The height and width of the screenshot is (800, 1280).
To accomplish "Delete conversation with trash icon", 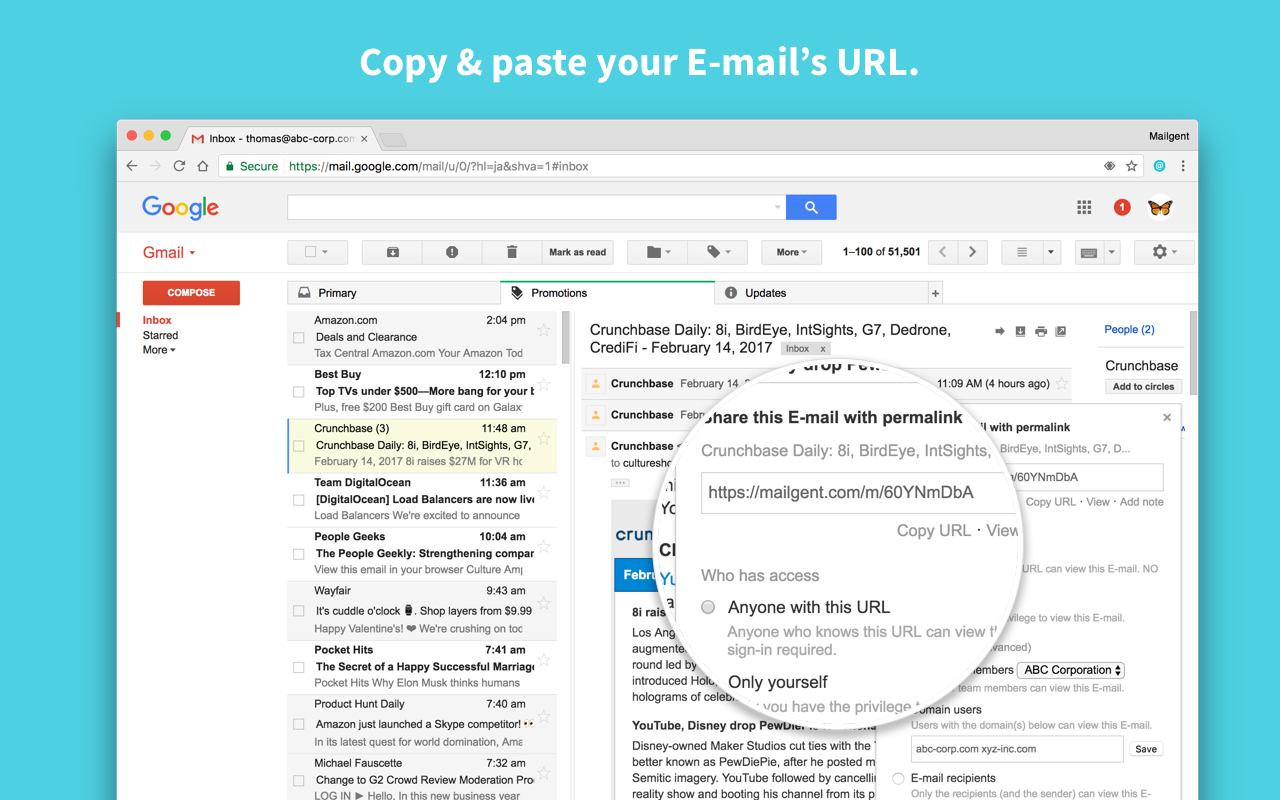I will [512, 252].
